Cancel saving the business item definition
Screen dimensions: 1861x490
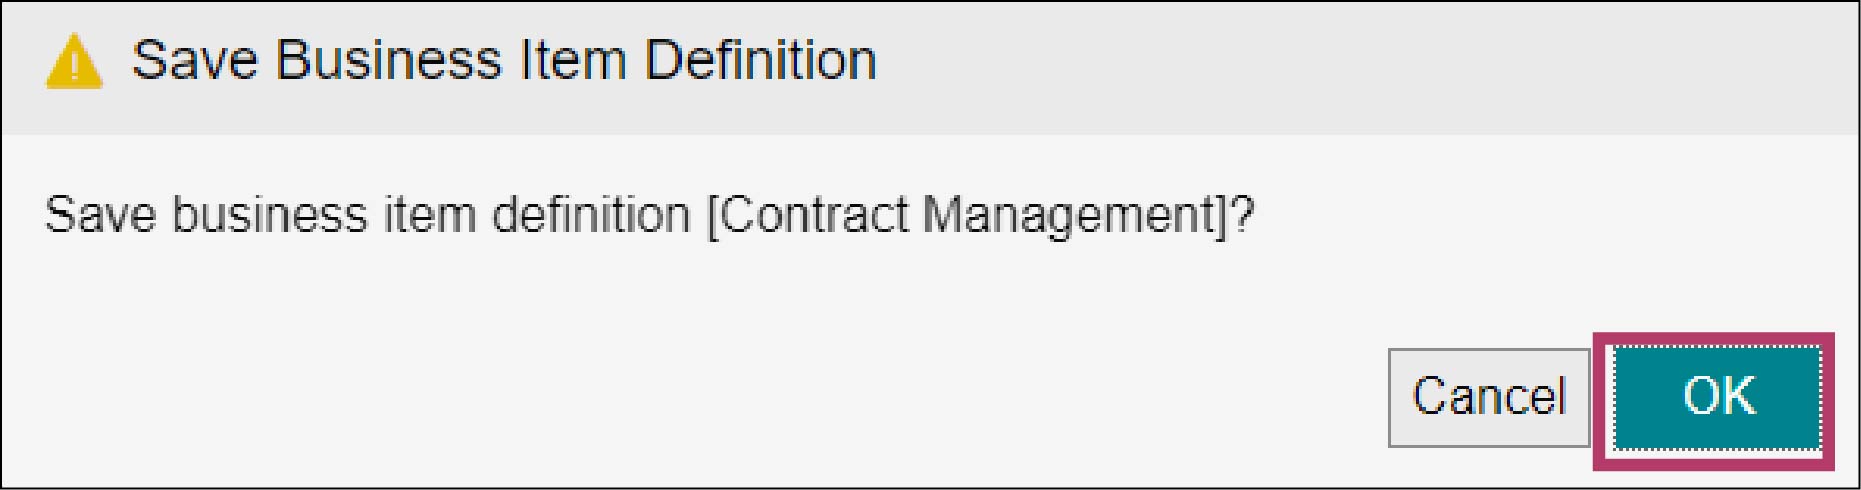point(1488,397)
